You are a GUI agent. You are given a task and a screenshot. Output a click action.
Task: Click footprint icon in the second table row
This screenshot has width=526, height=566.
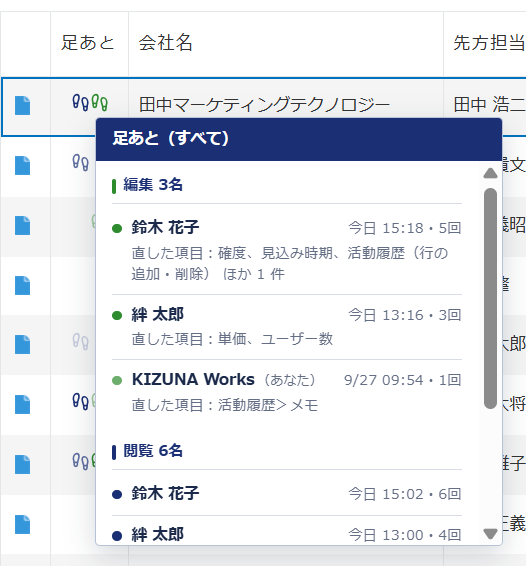[x=81, y=162]
